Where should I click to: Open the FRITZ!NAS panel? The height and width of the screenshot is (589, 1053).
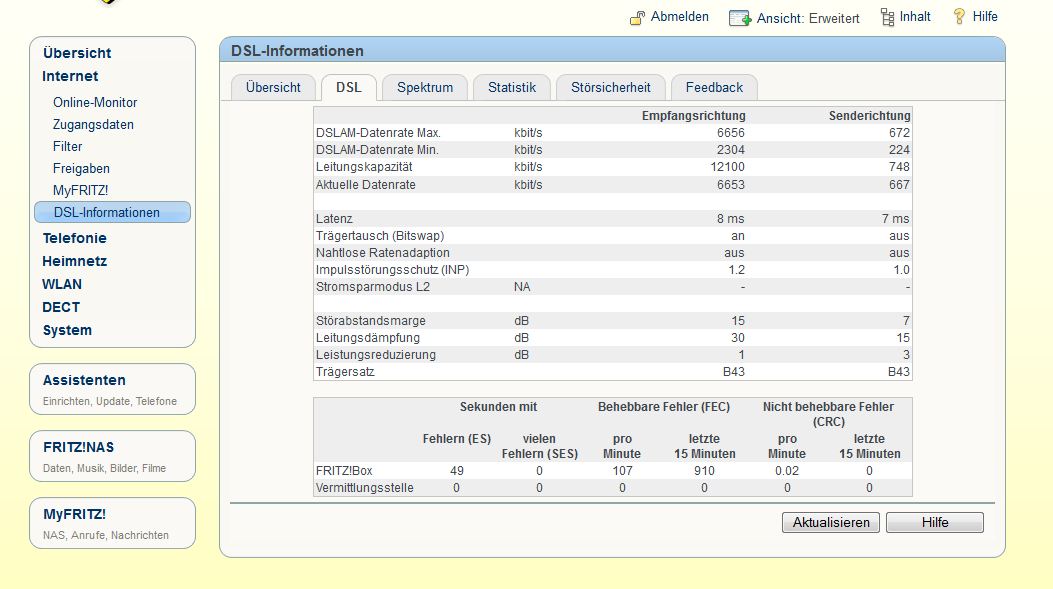(112, 457)
